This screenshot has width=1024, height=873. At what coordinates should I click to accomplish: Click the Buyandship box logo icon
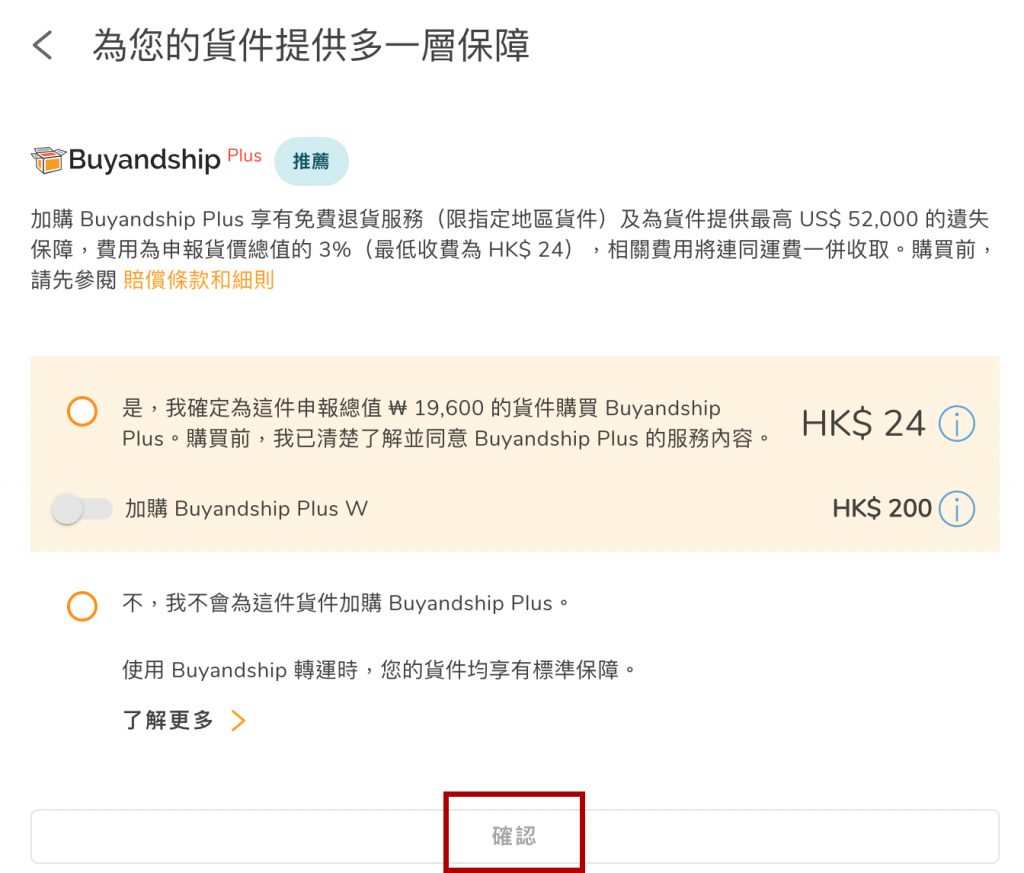tap(48, 160)
